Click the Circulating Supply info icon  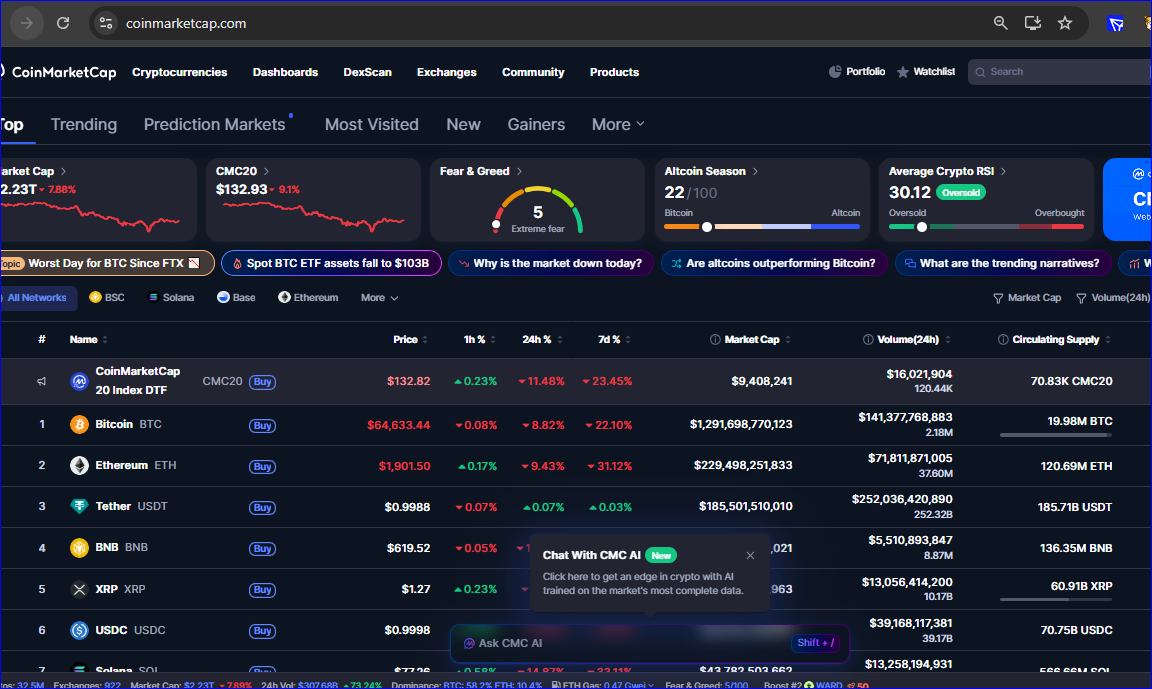1003,339
